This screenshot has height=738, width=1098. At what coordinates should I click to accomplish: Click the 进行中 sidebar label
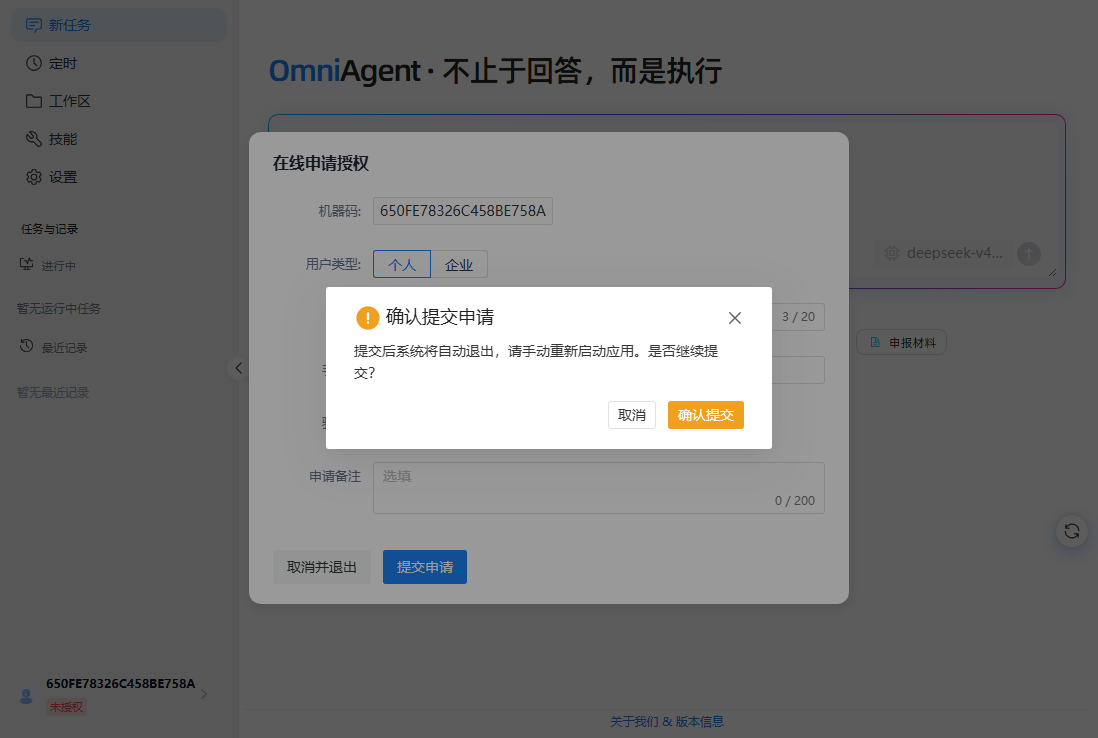click(59, 265)
